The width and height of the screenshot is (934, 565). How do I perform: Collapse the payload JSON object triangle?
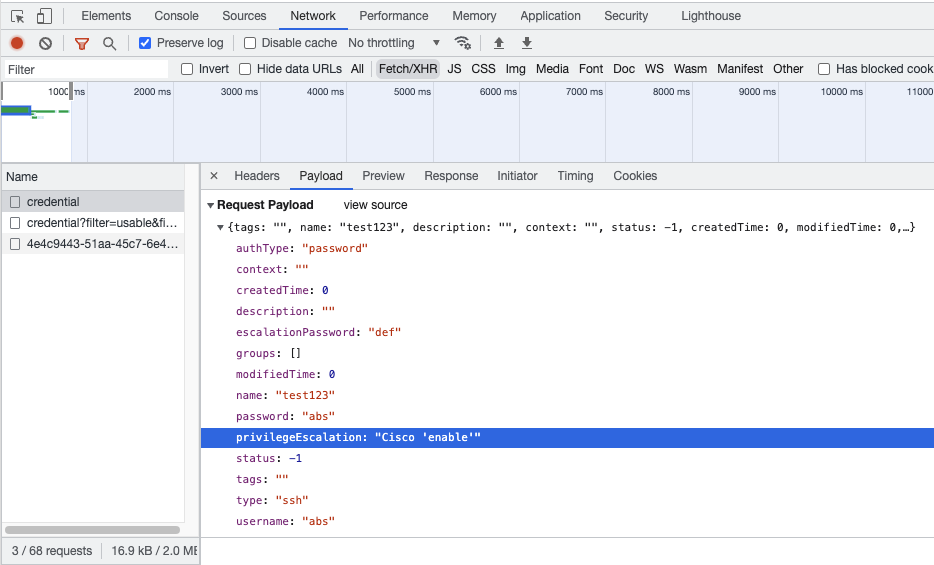220,227
